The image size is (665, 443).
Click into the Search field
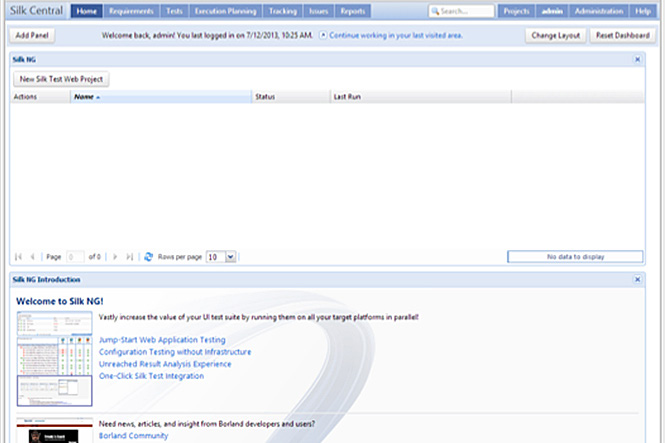(461, 11)
